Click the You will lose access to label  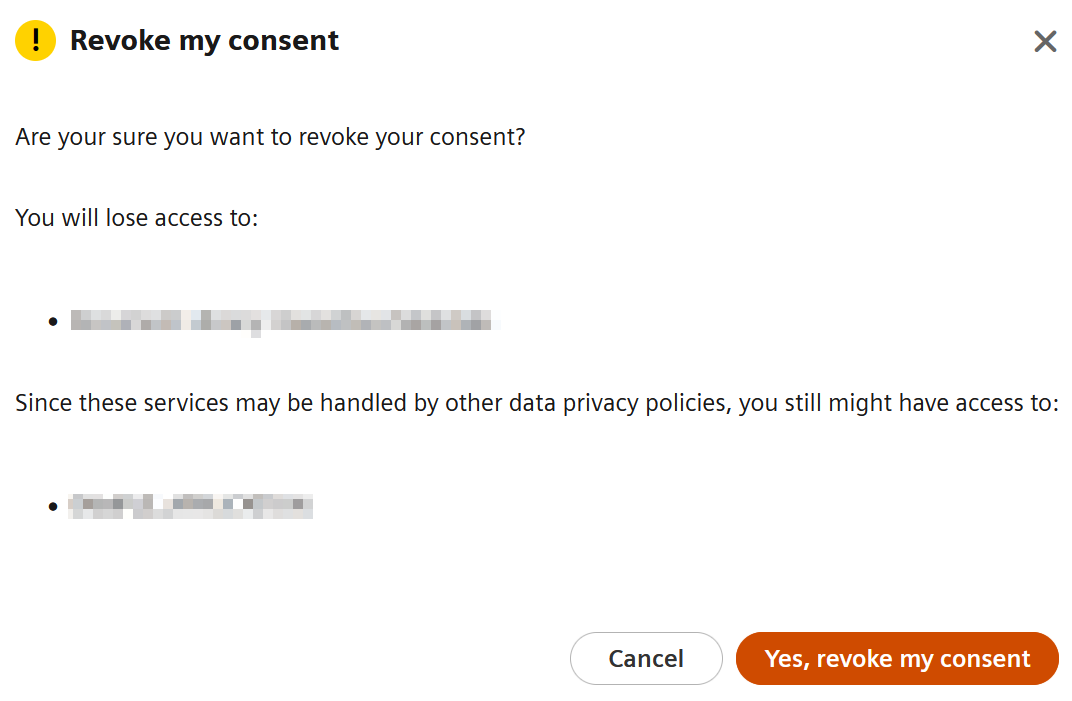(135, 218)
